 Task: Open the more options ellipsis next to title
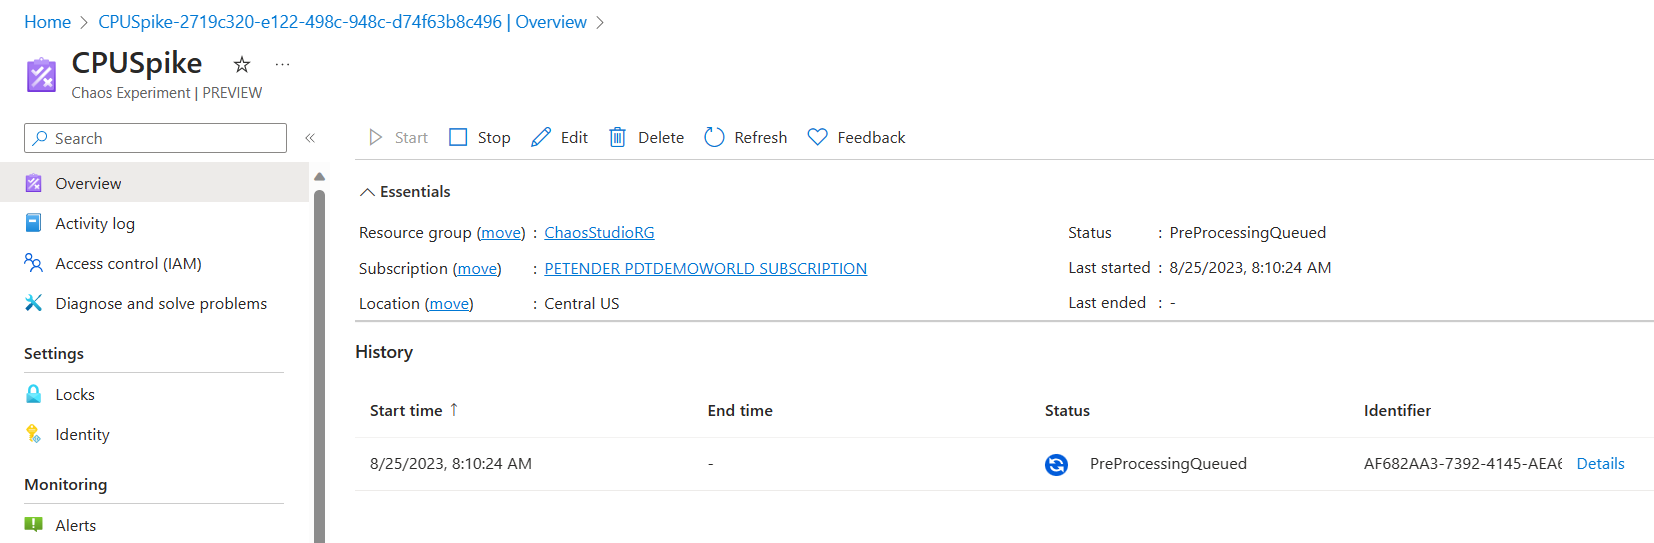[x=283, y=65]
